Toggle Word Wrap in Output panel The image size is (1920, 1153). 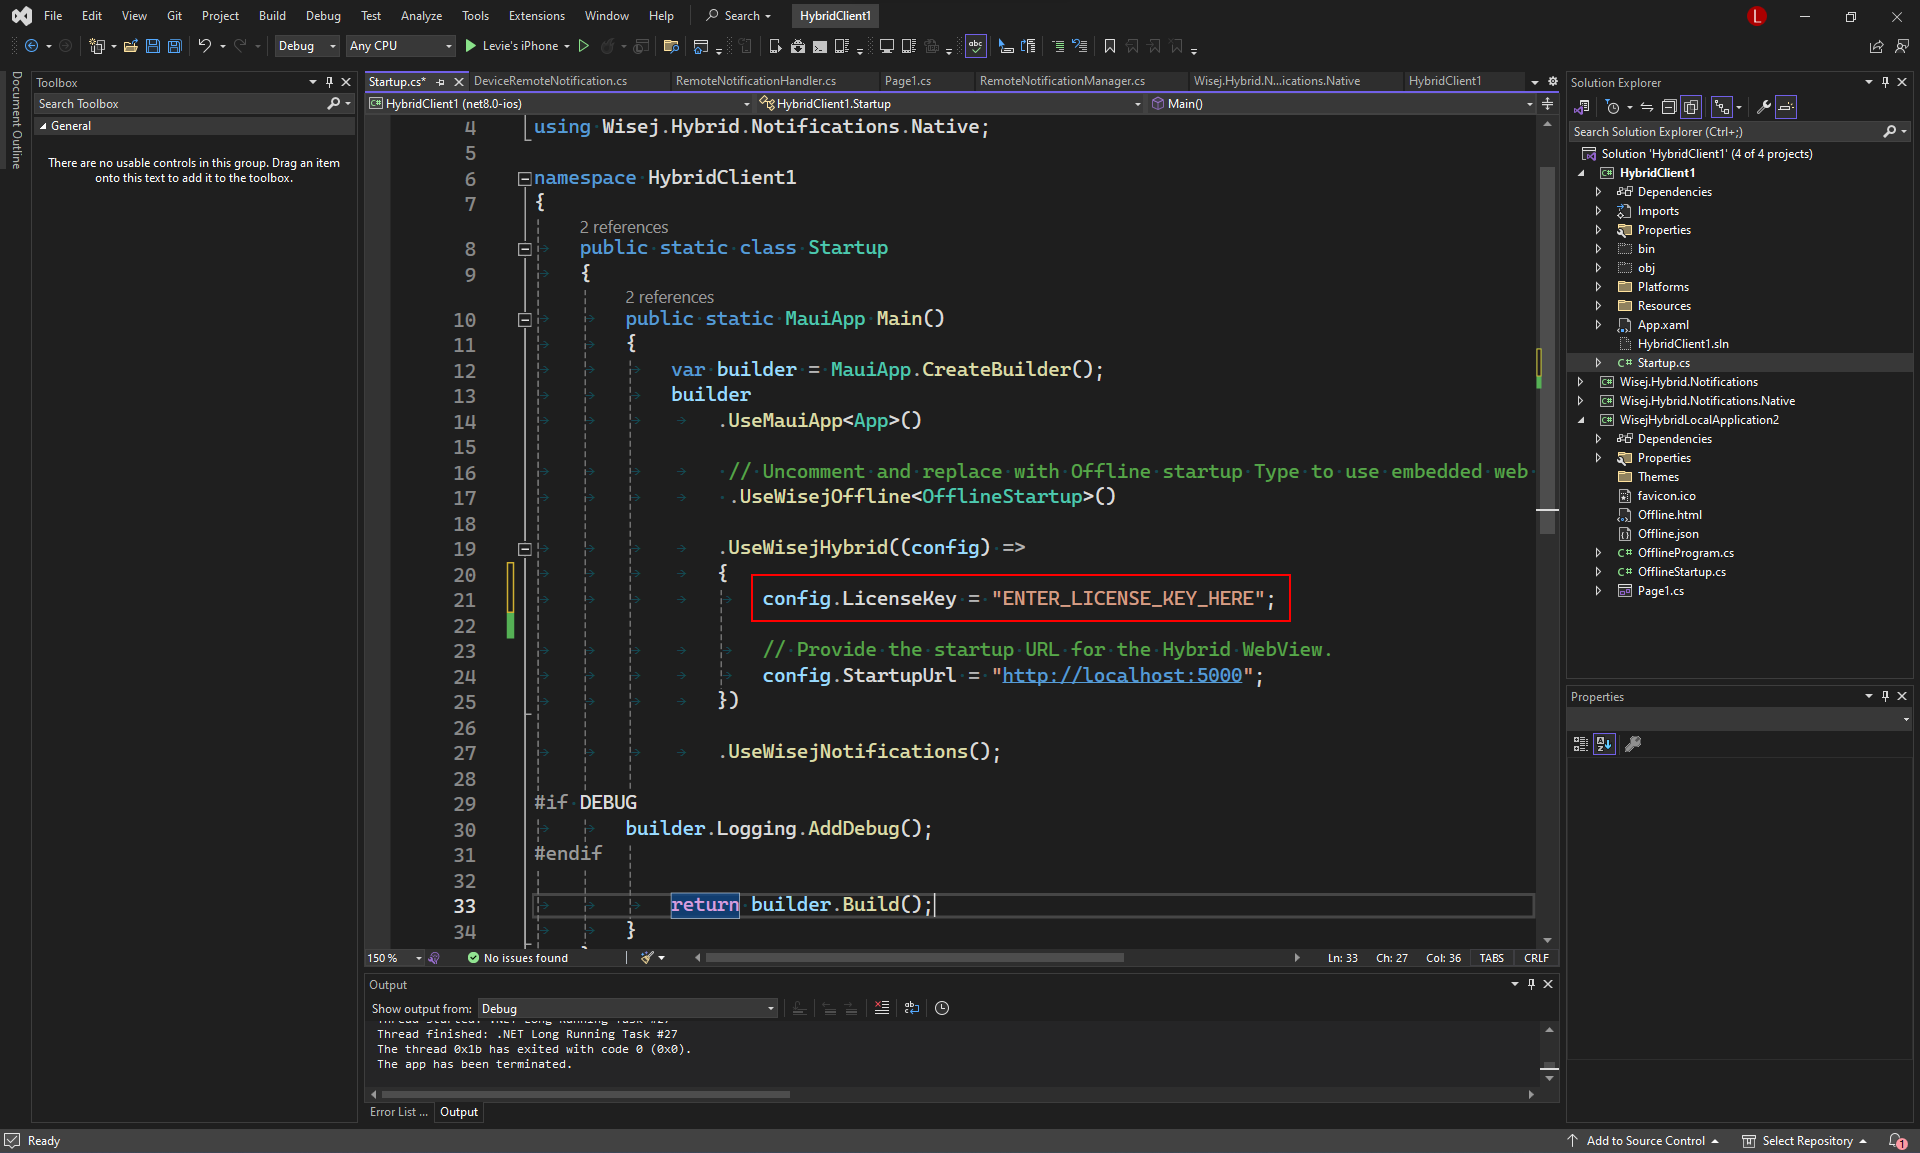pyautogui.click(x=911, y=1008)
